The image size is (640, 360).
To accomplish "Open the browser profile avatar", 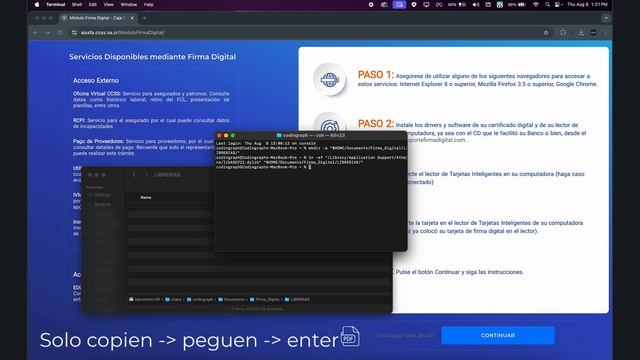I will click(593, 33).
